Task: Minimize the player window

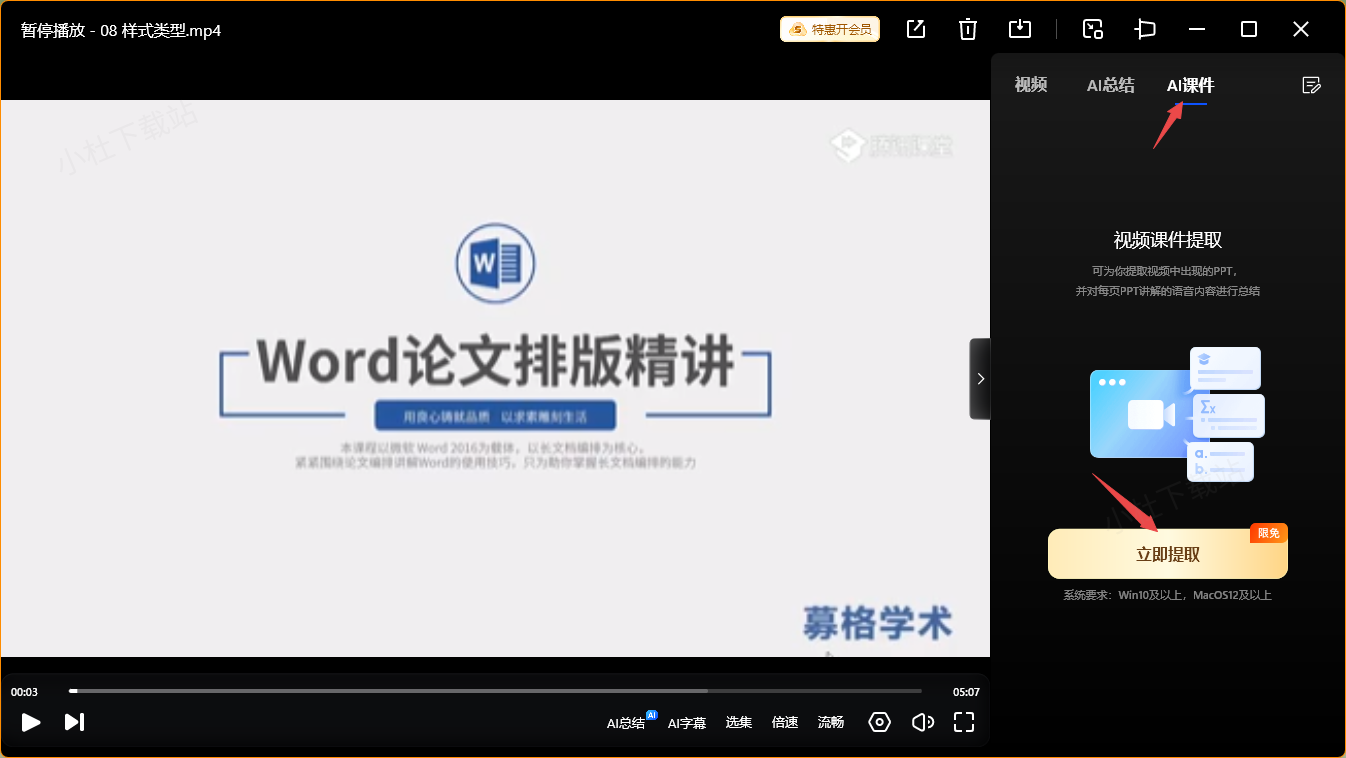Action: (x=1197, y=29)
